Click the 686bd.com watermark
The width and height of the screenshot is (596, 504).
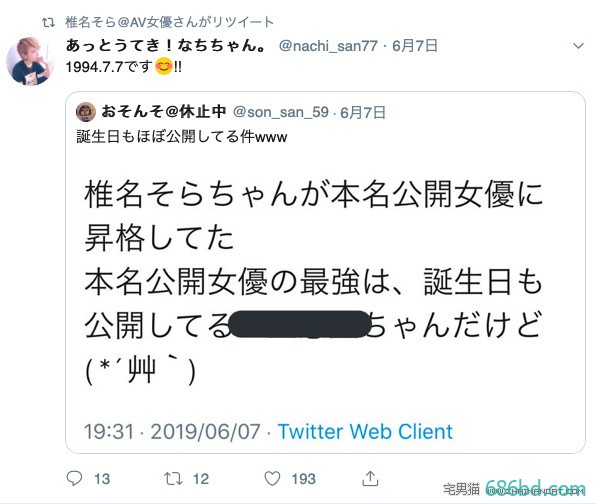pos(536,488)
